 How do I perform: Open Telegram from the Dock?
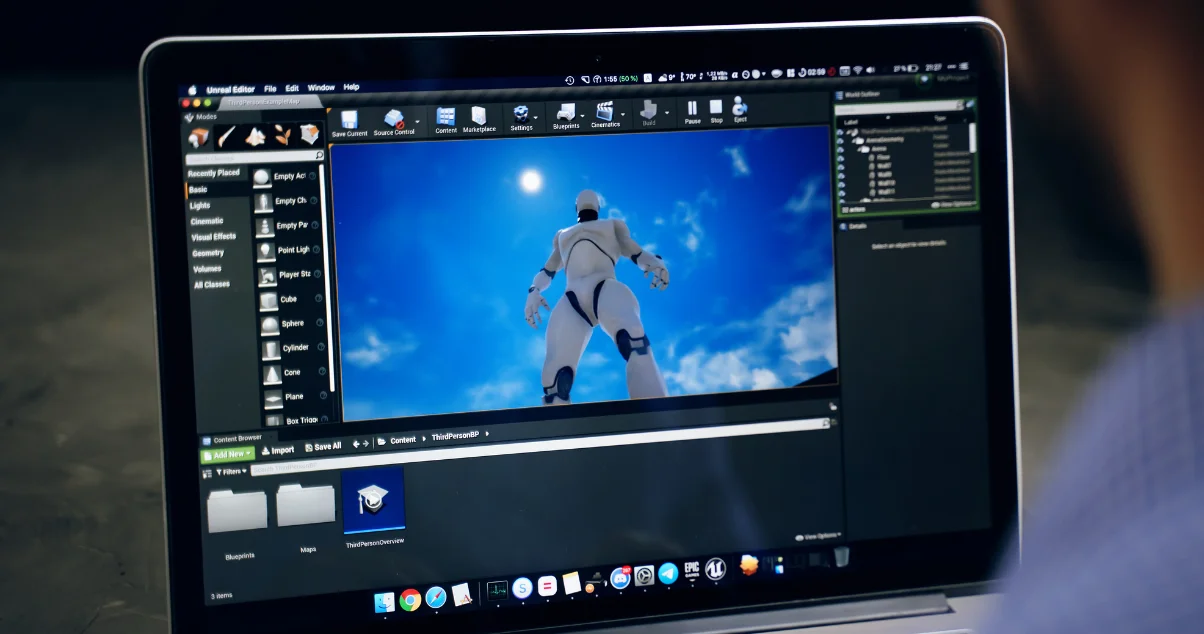coord(667,573)
